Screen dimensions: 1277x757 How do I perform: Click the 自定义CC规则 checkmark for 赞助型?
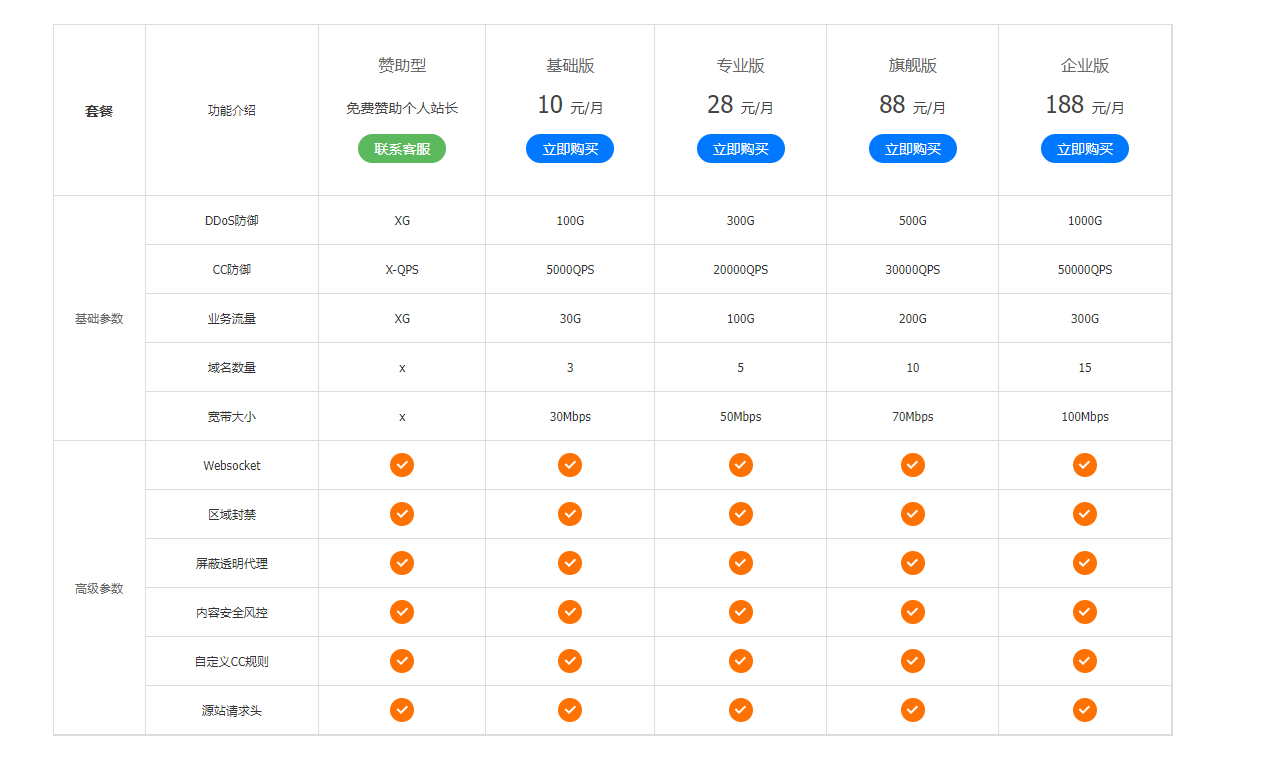point(402,661)
